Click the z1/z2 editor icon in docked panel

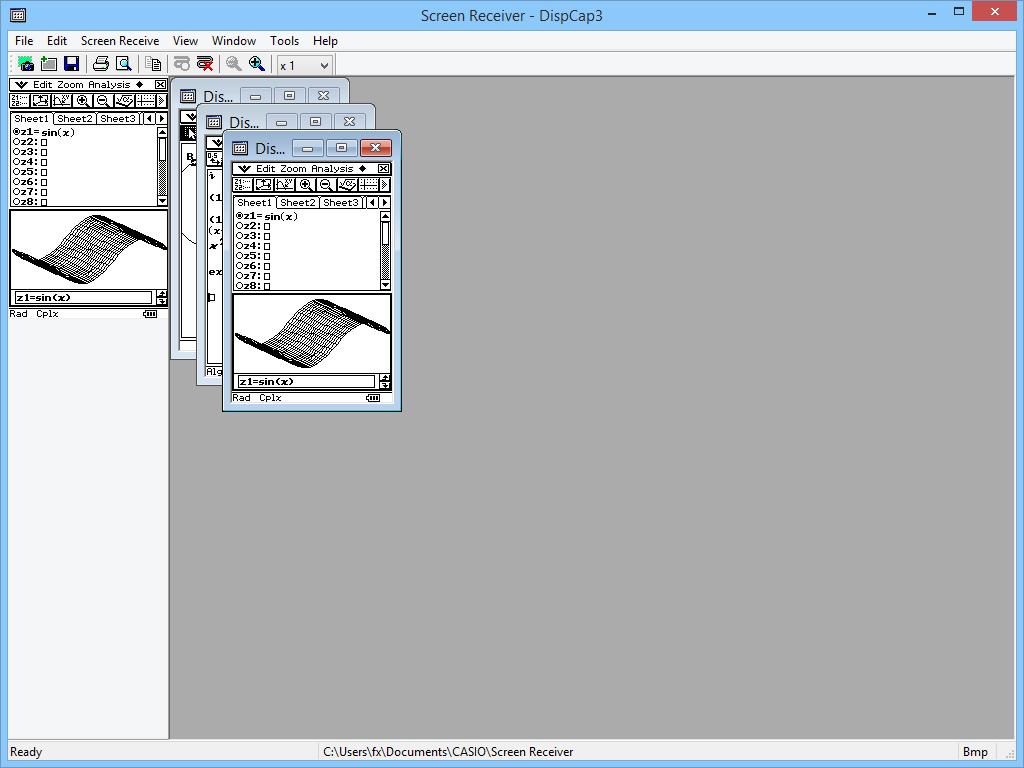20,101
